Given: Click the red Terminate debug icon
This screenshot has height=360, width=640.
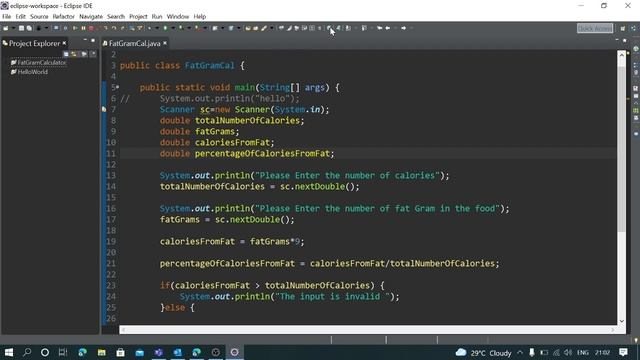Looking at the screenshot, I should click(91, 28).
